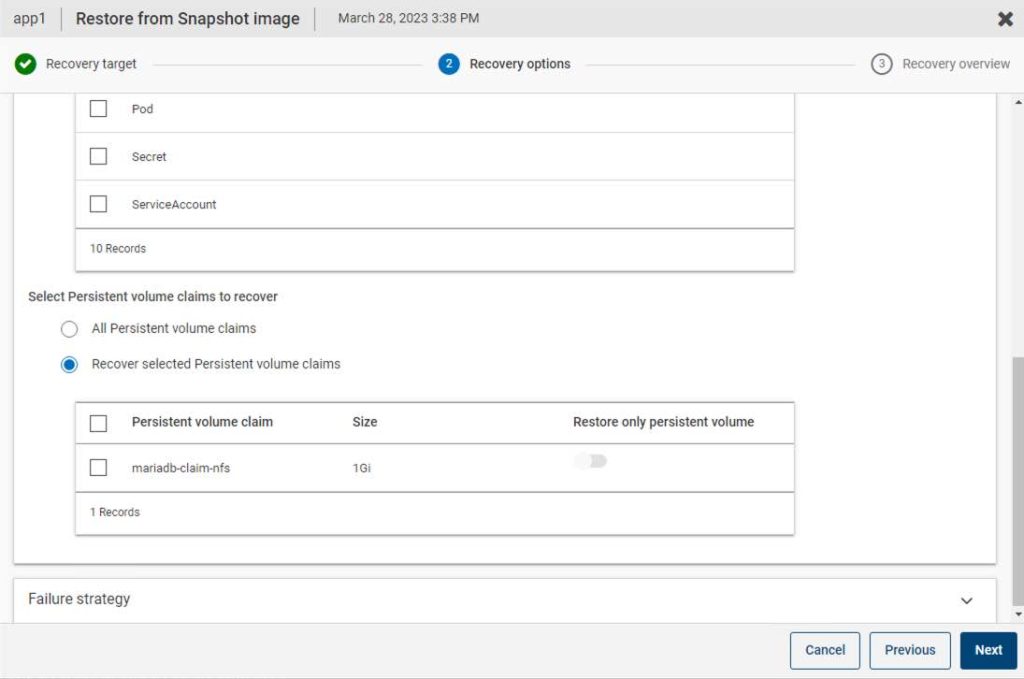Viewport: 1024px width, 679px height.
Task: Select Recover selected Persistent volume claims option
Action: (69, 364)
